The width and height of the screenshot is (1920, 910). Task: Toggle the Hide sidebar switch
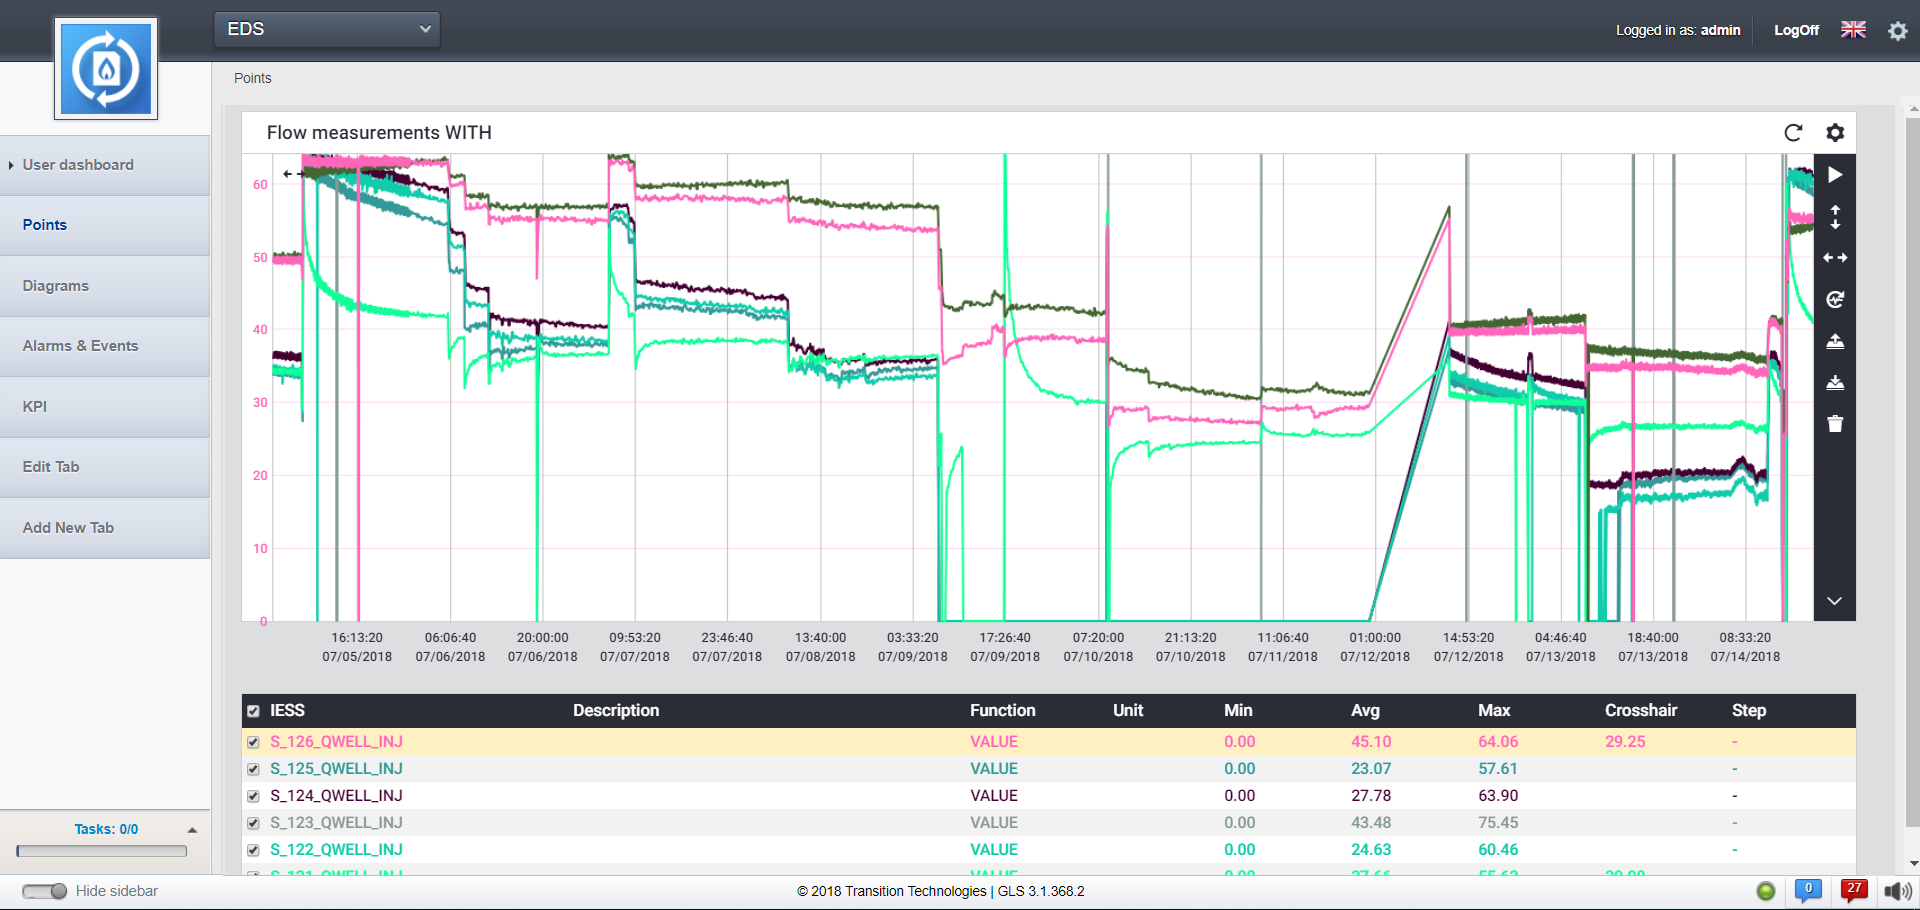point(44,891)
